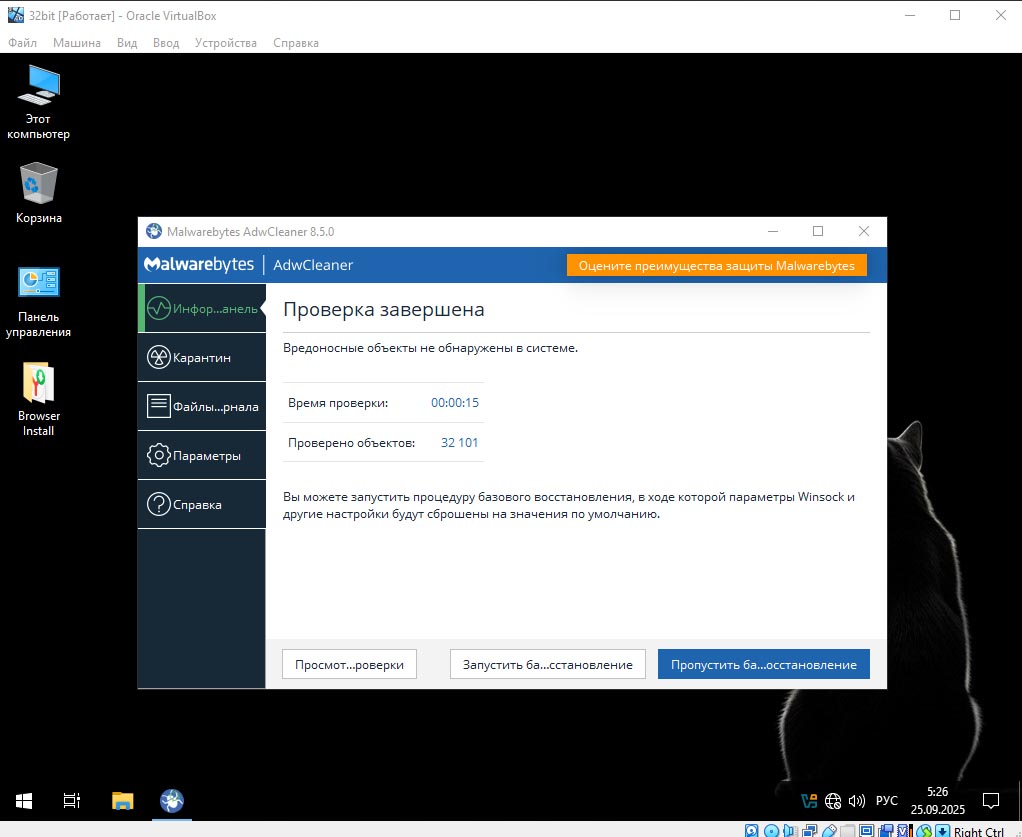This screenshot has width=1022, height=837.
Task: Open the Информ. панель dashboard tab
Action: point(202,308)
